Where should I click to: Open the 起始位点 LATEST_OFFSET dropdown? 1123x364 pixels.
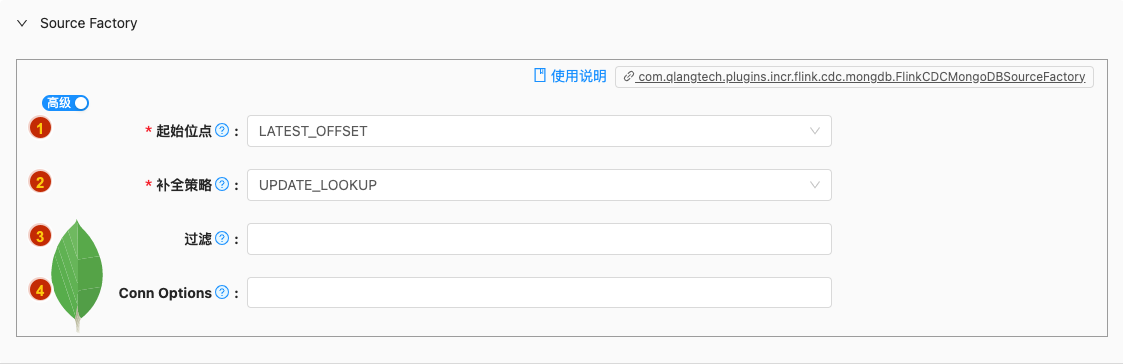click(x=539, y=131)
